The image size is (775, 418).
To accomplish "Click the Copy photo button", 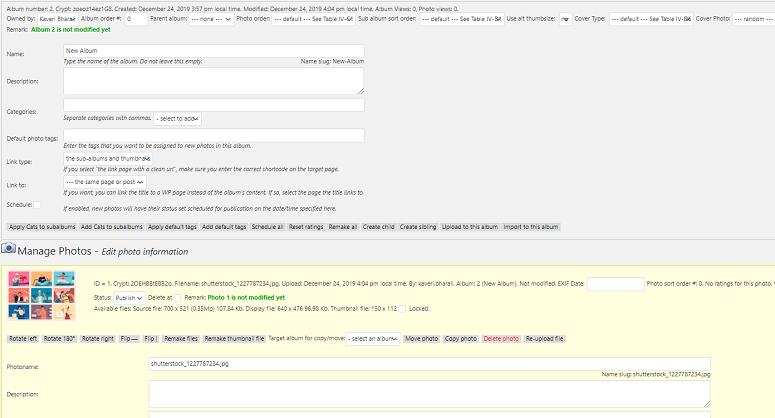I will (461, 339).
